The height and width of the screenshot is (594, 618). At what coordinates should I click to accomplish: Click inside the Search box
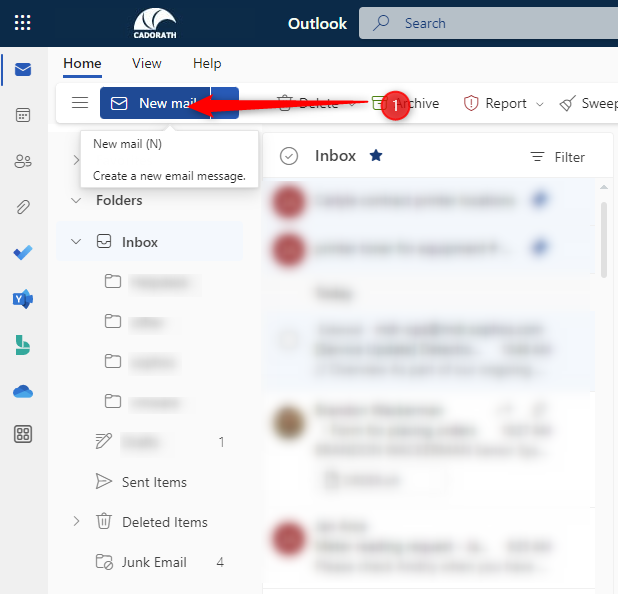pos(489,23)
